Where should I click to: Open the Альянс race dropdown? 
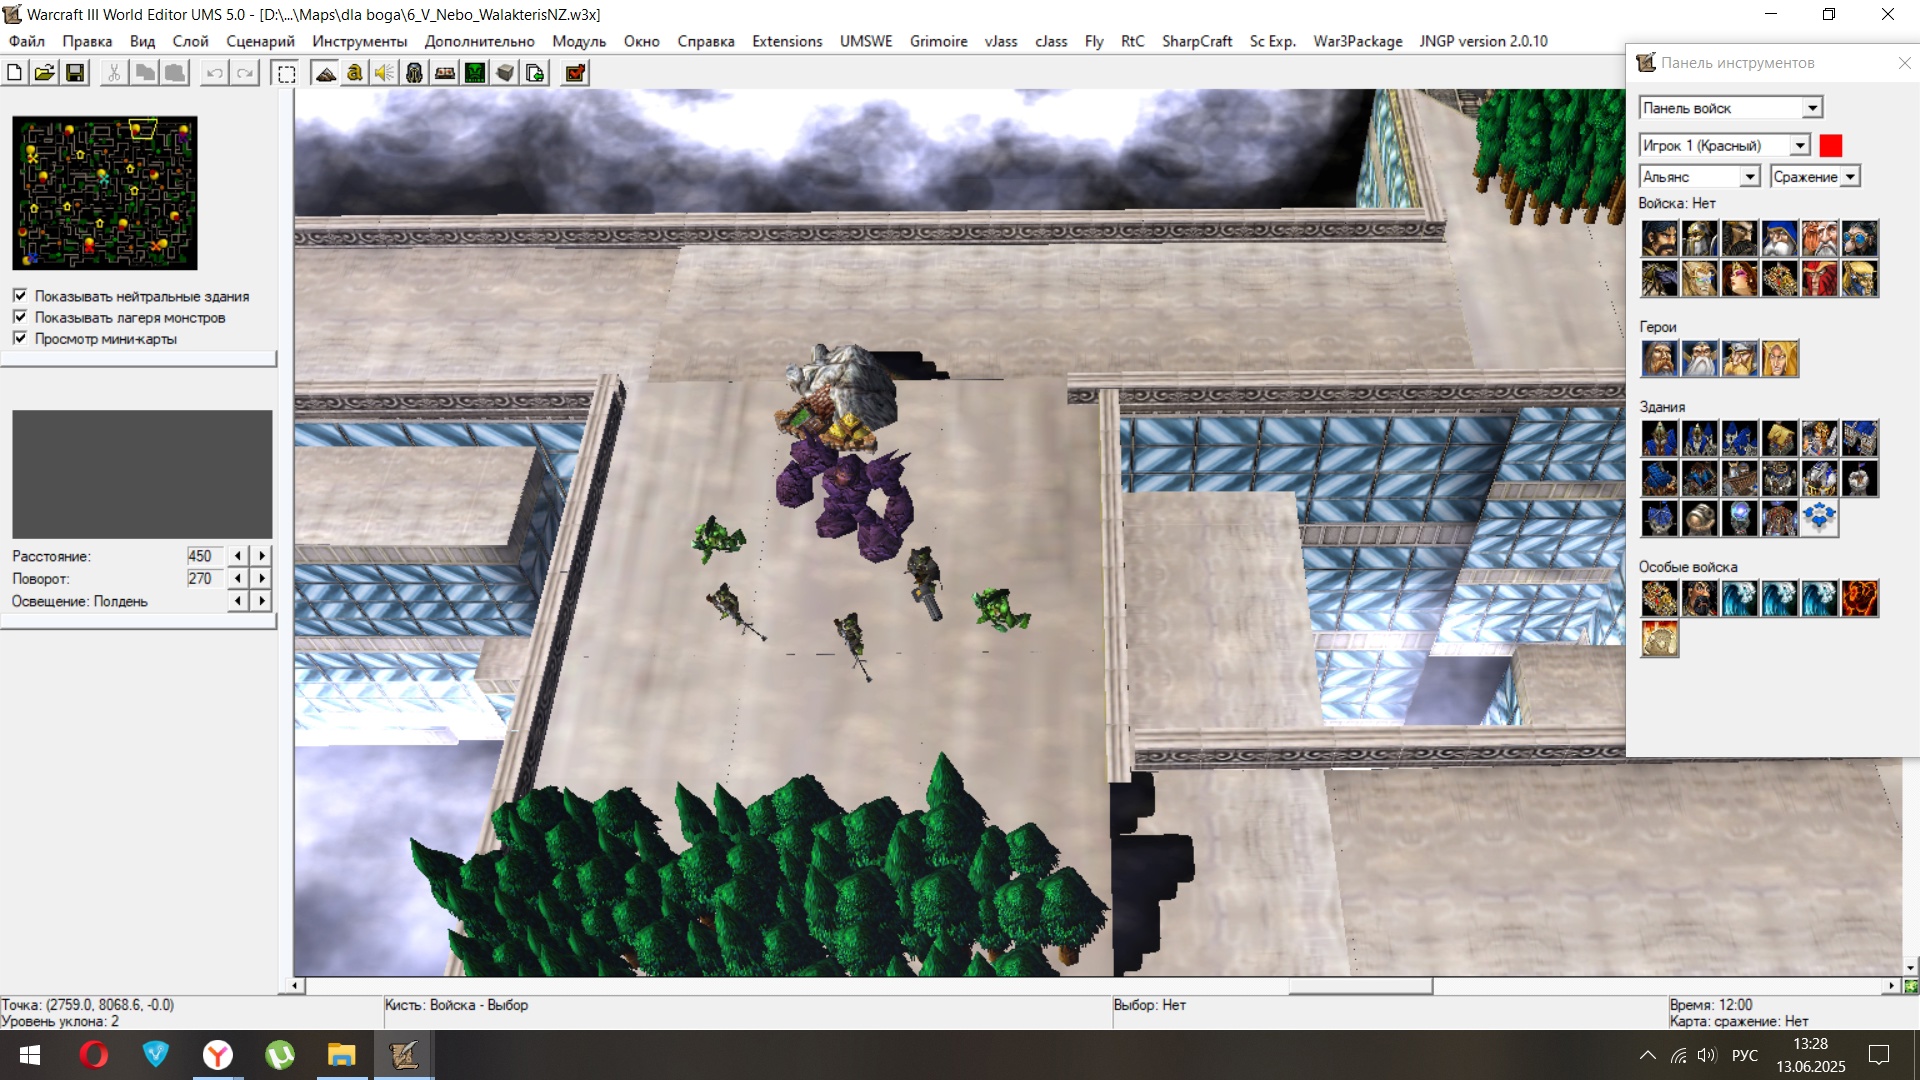(1750, 177)
